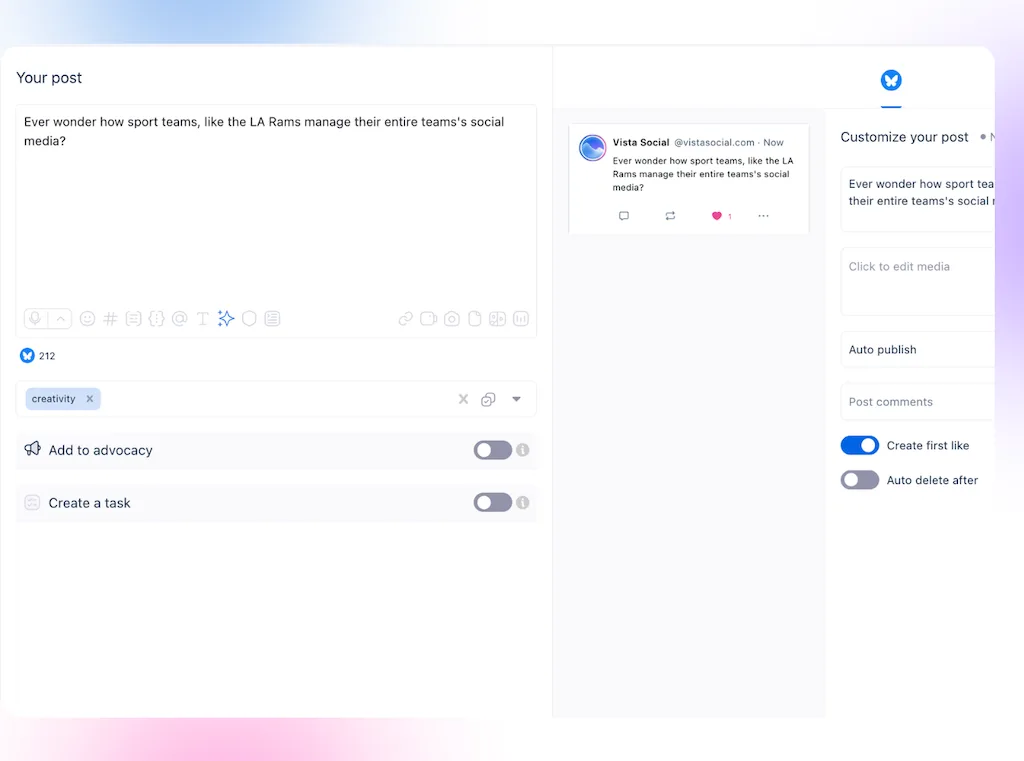
Task: Click the poll chart icon in toolbar
Action: 520,319
